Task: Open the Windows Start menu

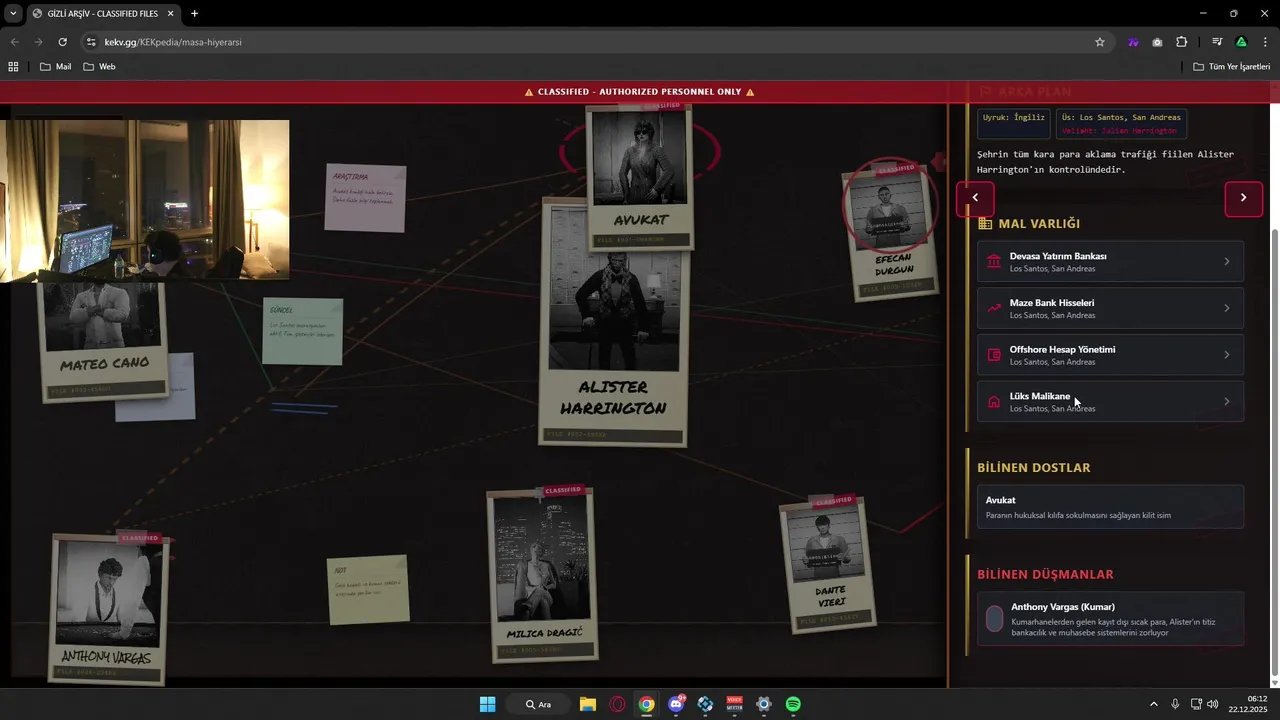Action: click(487, 704)
